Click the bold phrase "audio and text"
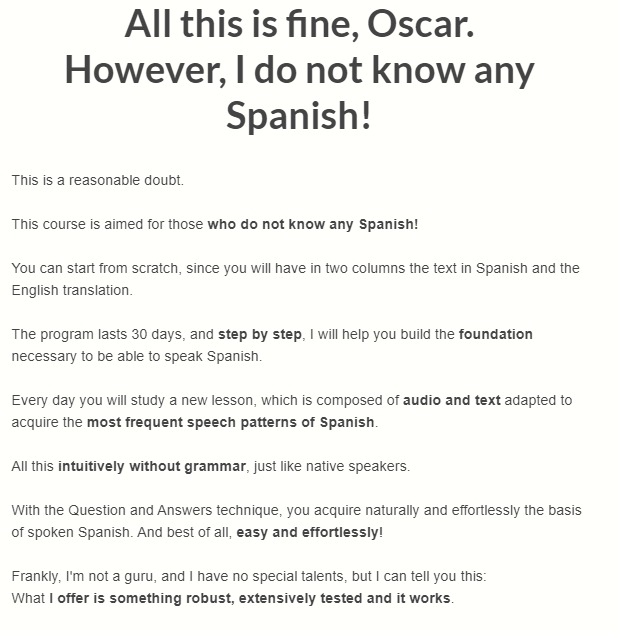The height and width of the screenshot is (633, 620). click(x=452, y=400)
